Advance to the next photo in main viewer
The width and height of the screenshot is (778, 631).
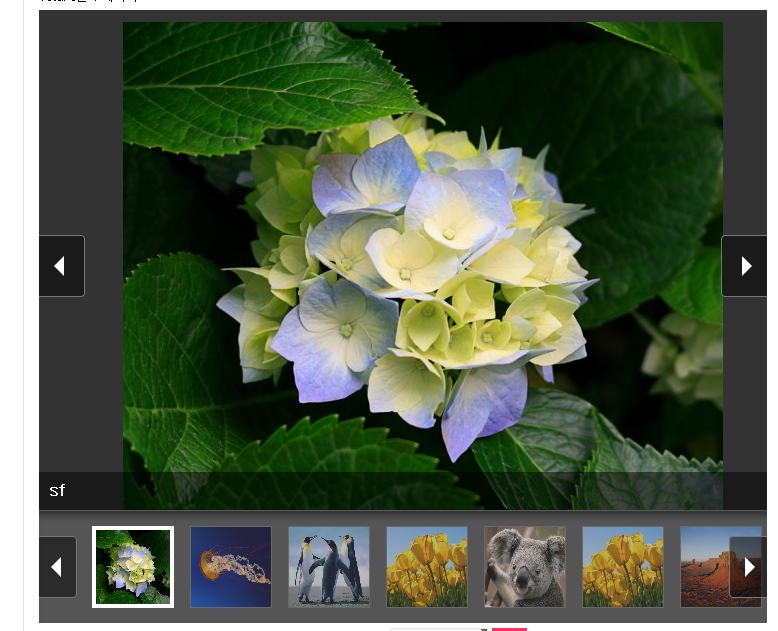click(744, 266)
